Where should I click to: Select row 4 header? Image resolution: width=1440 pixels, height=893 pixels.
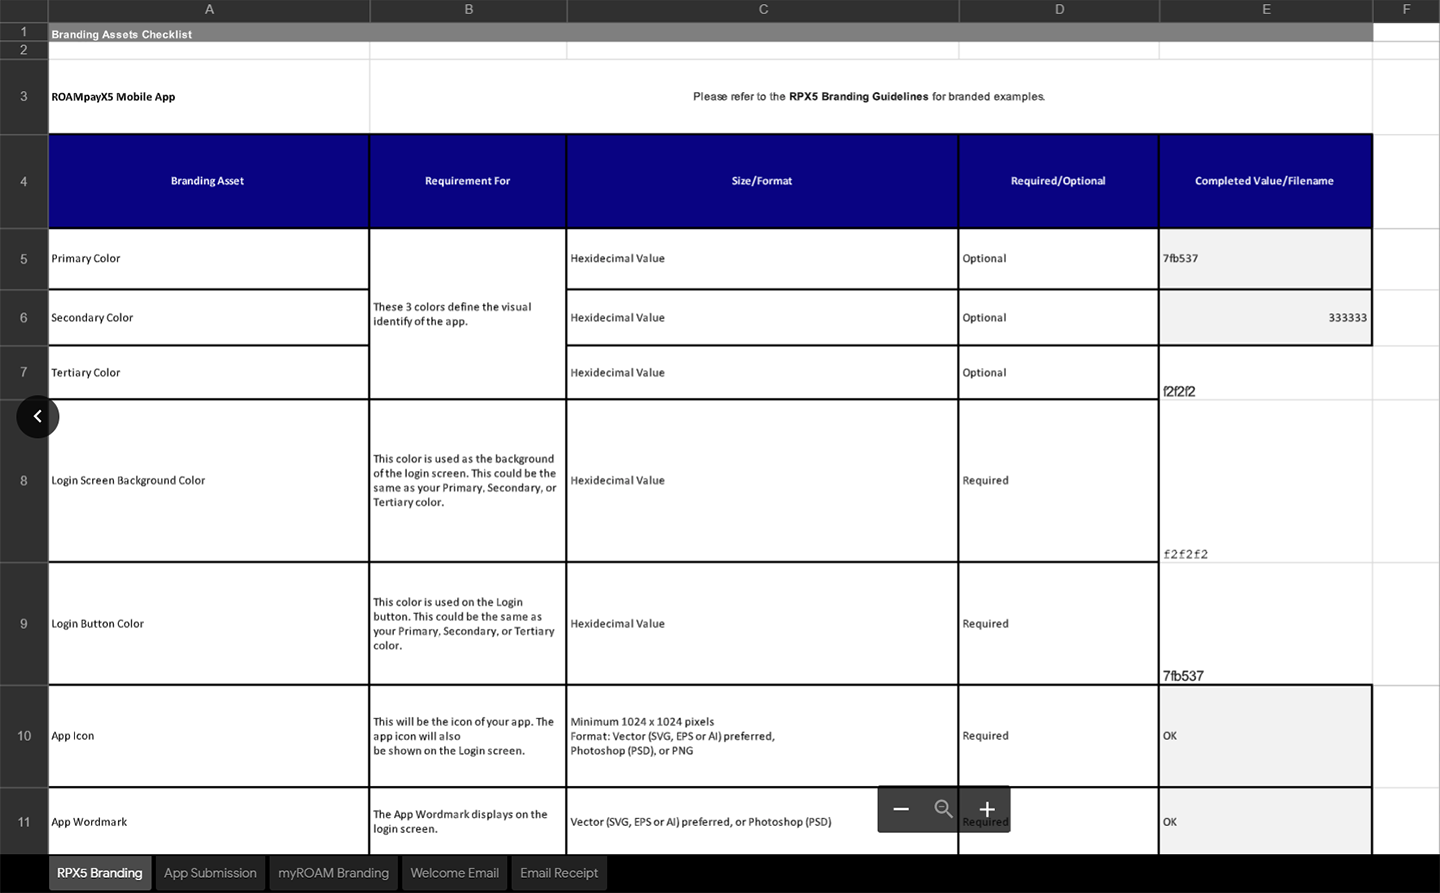point(24,181)
